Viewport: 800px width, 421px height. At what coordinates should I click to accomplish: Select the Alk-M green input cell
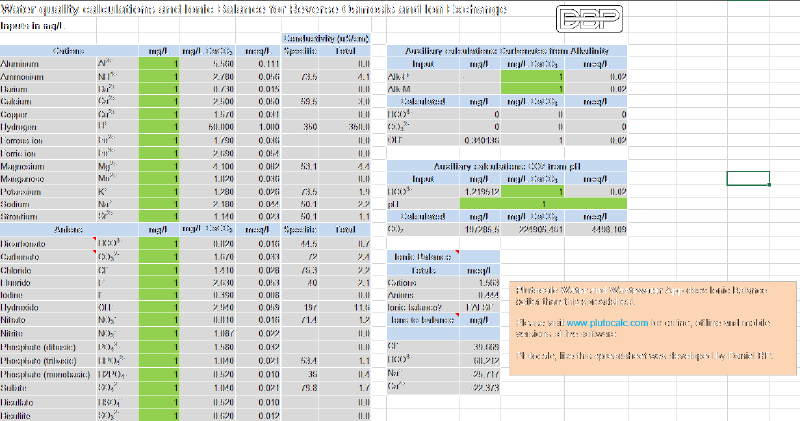533,89
